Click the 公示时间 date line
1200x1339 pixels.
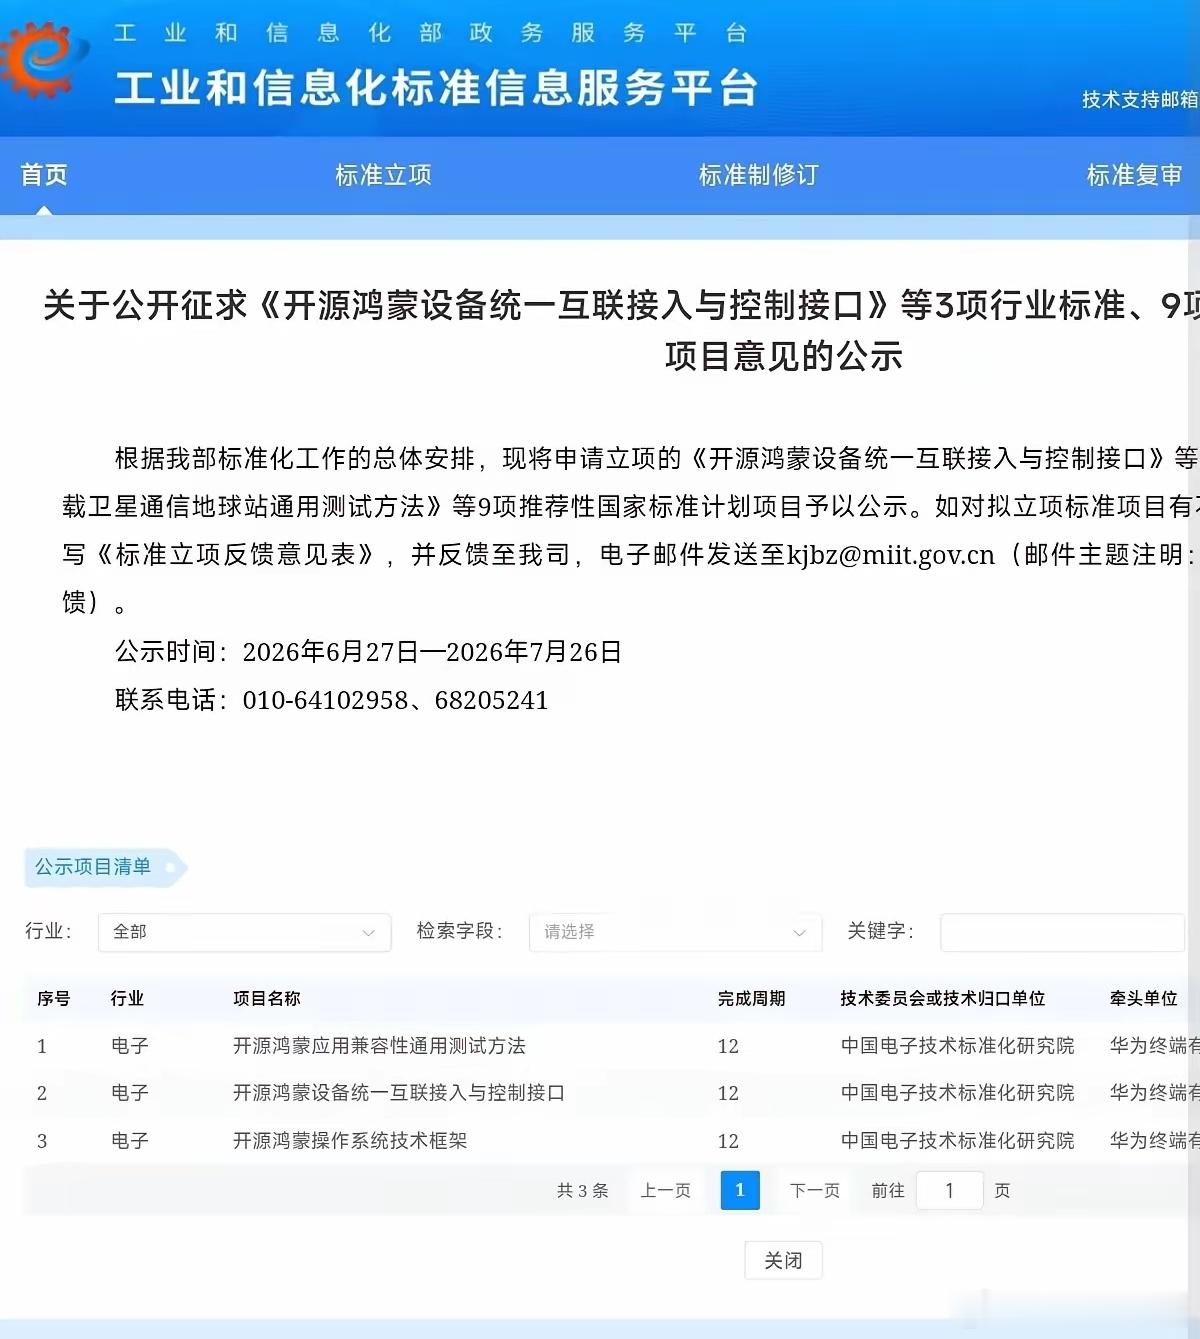[x=368, y=652]
